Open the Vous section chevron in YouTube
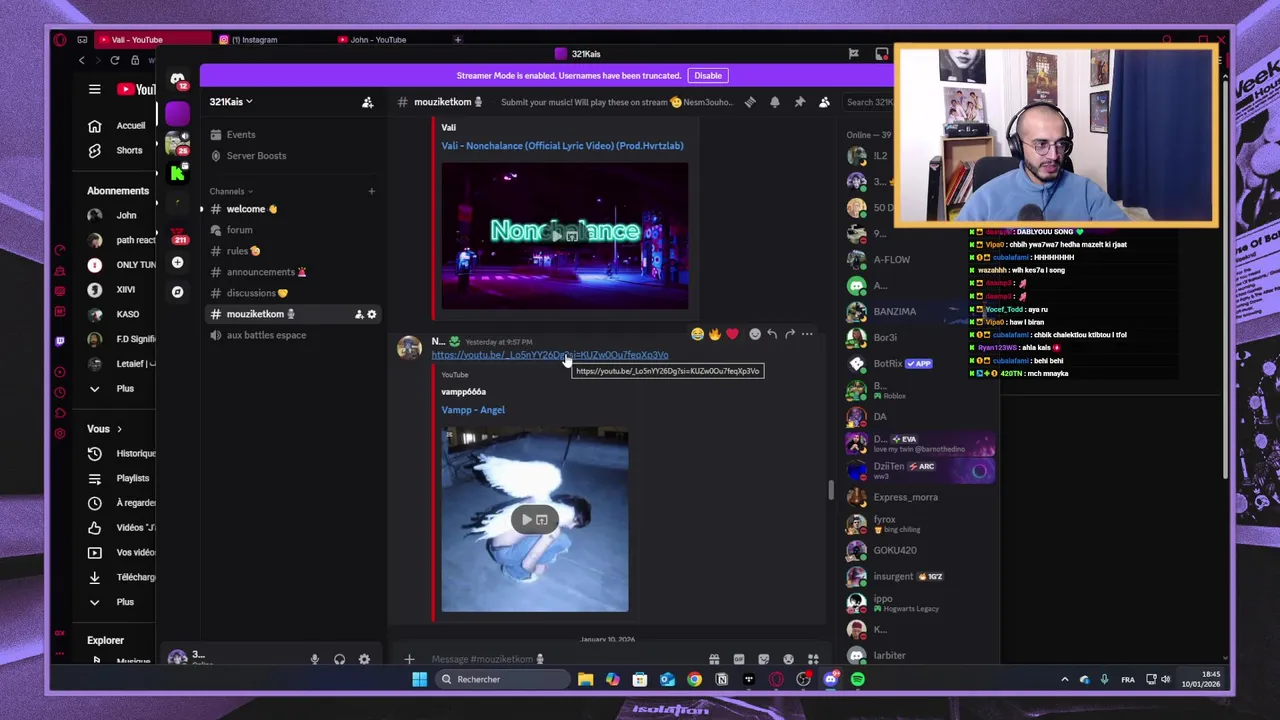1280x720 pixels. pyautogui.click(x=119, y=429)
